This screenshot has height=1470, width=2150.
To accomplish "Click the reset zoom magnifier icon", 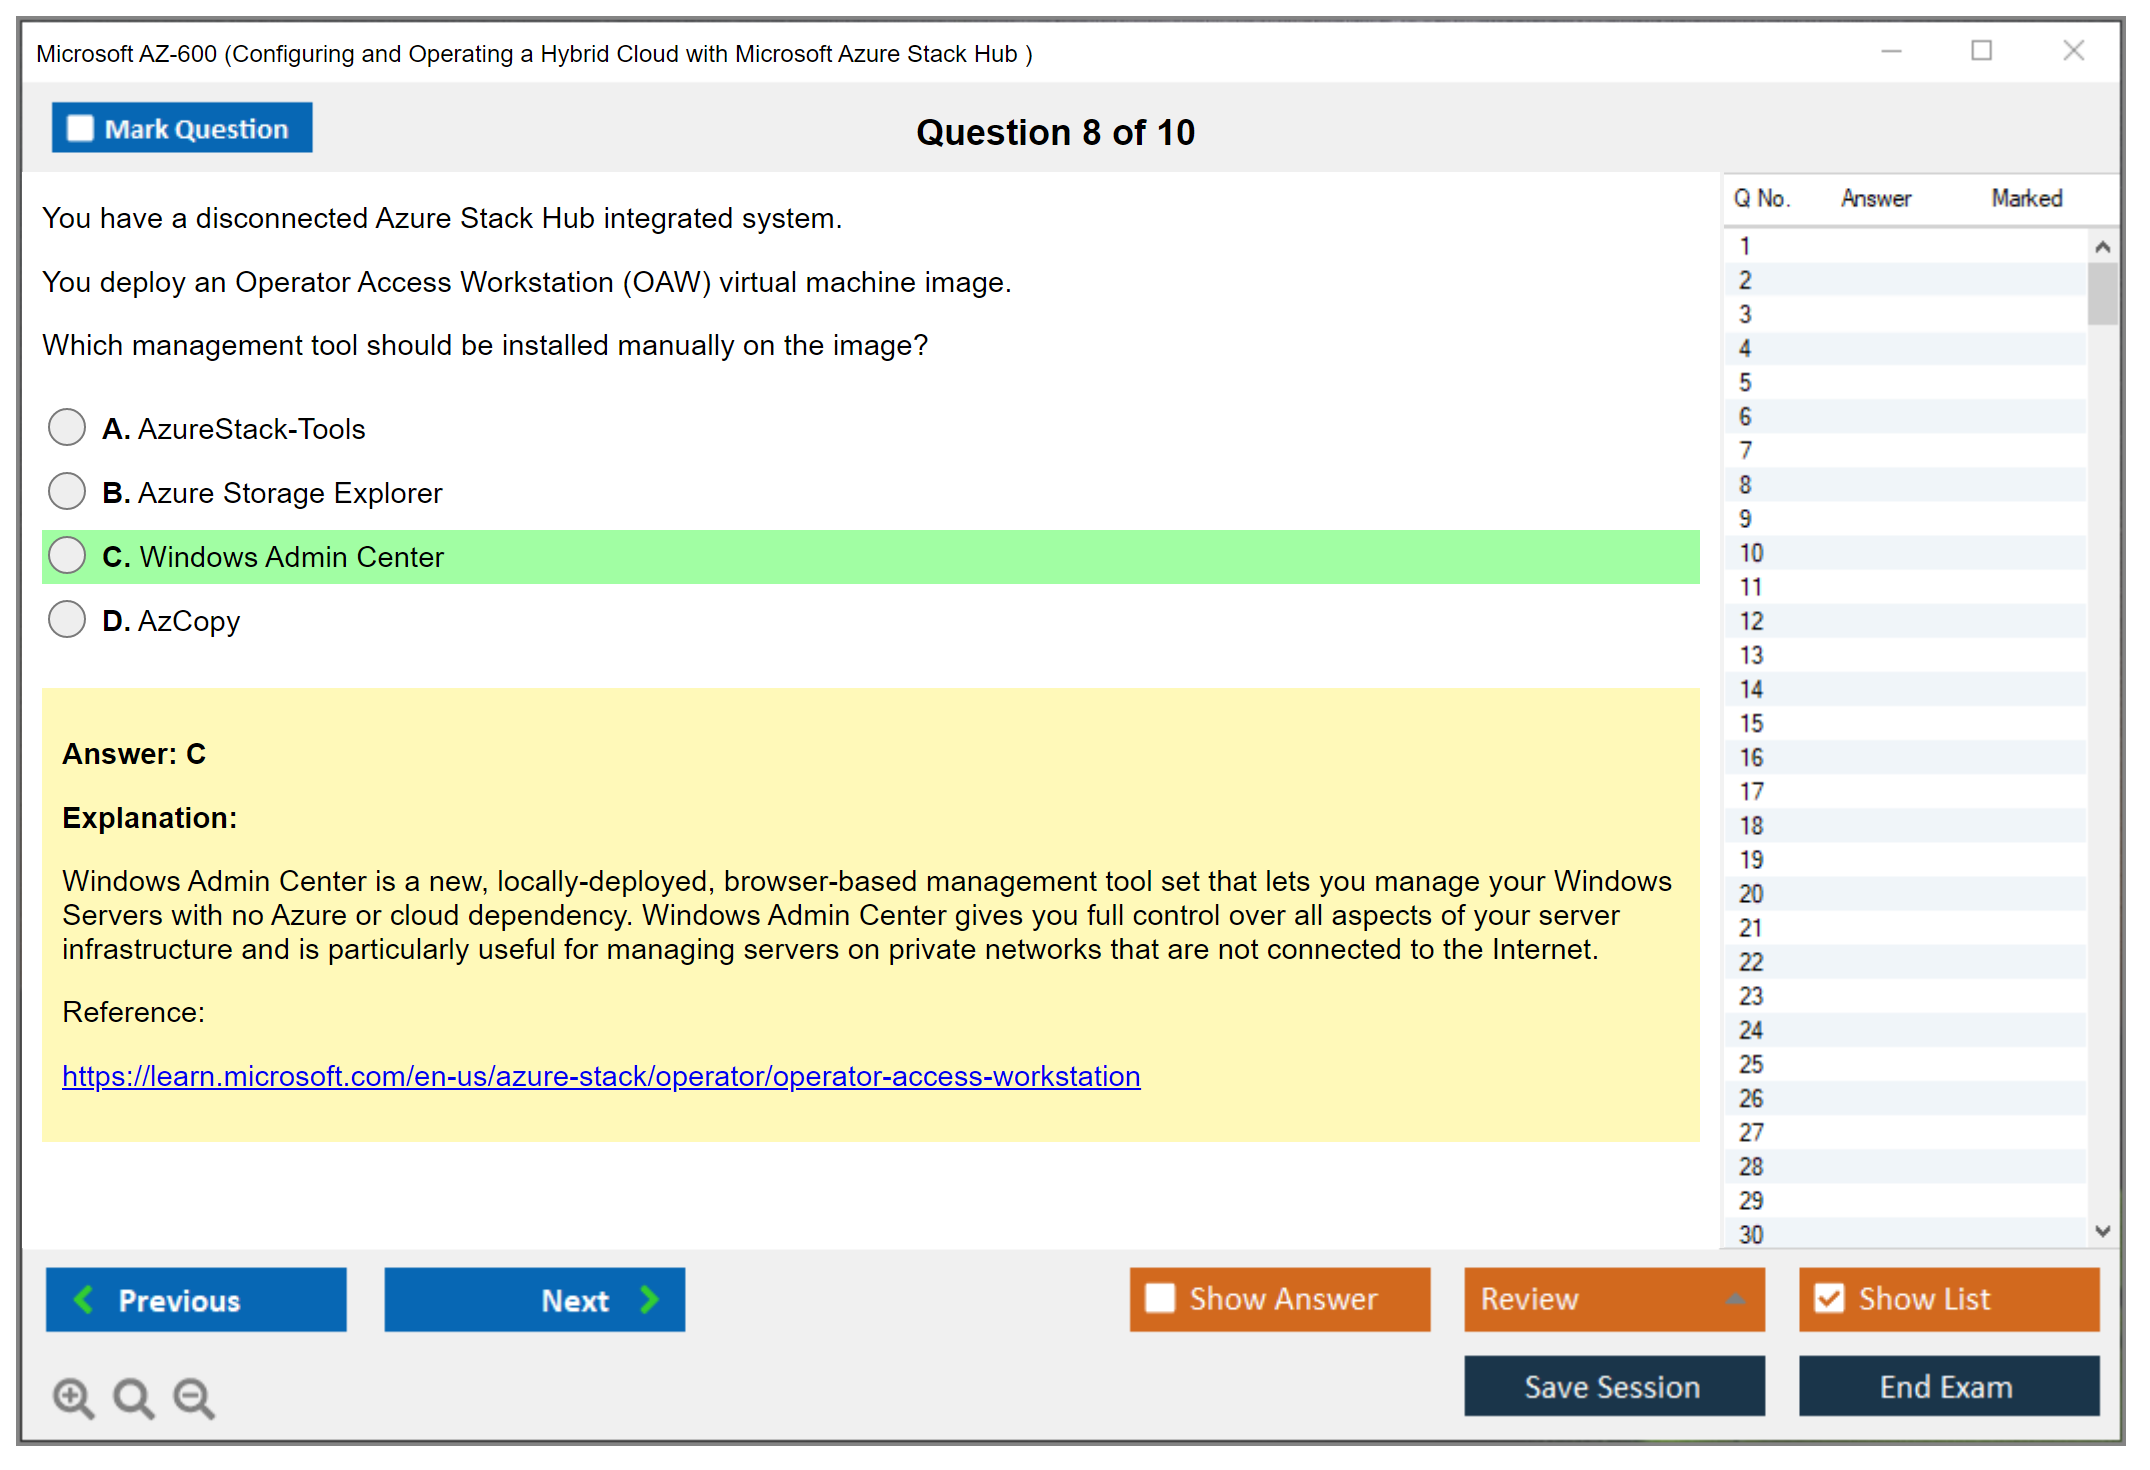I will point(133,1397).
